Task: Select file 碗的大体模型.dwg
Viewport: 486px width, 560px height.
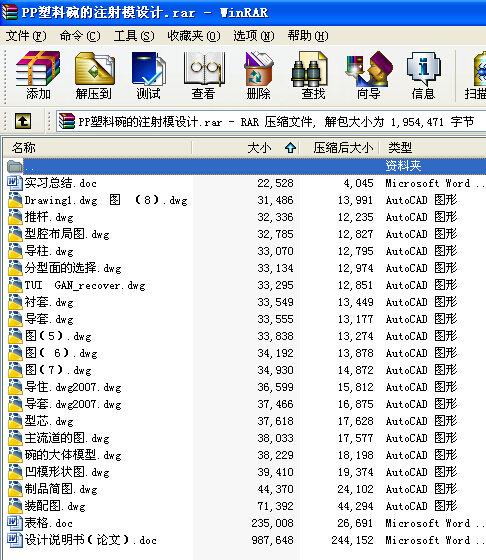Action: pos(73,455)
